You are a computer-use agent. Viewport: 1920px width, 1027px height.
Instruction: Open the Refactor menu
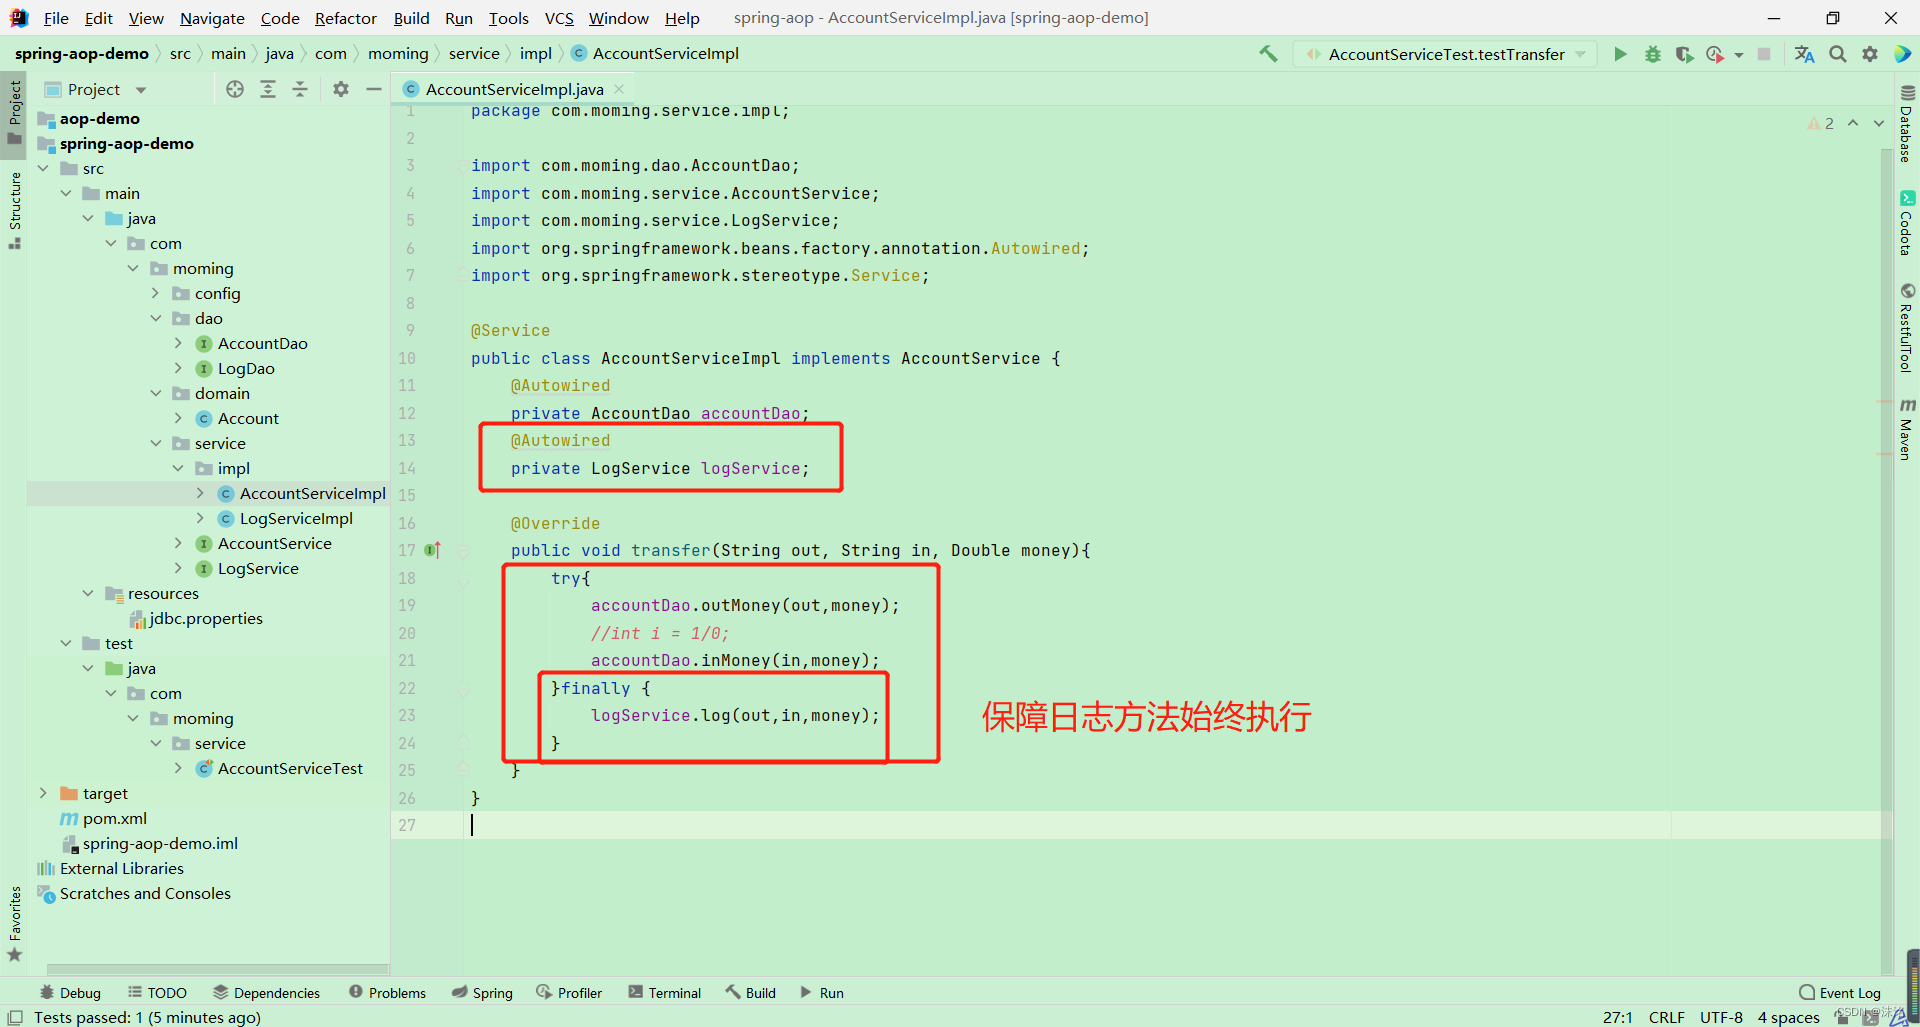pyautogui.click(x=345, y=18)
